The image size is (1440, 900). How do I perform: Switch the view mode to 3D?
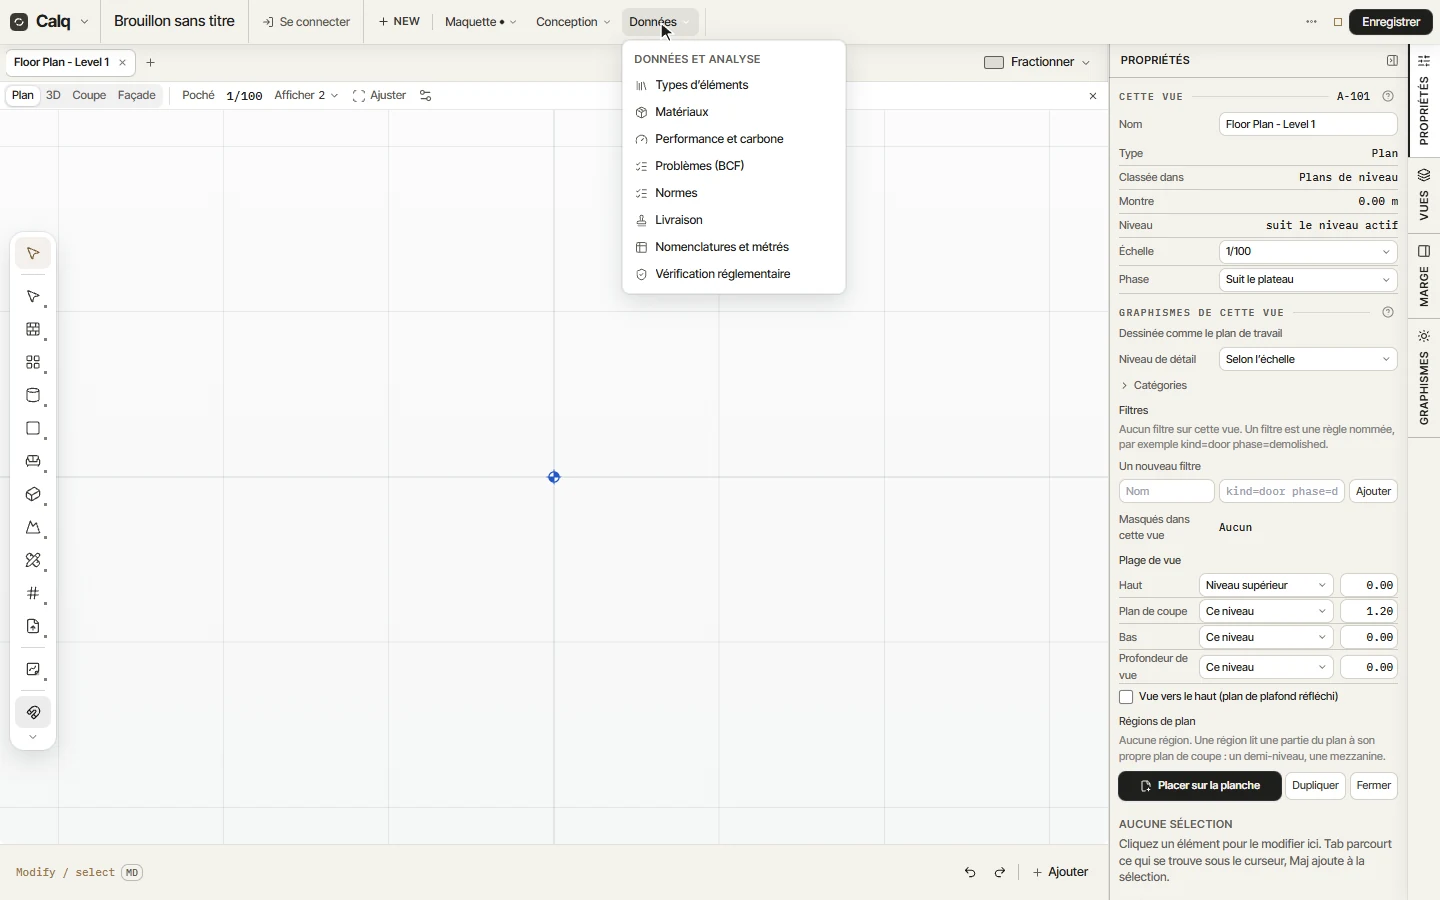point(53,96)
